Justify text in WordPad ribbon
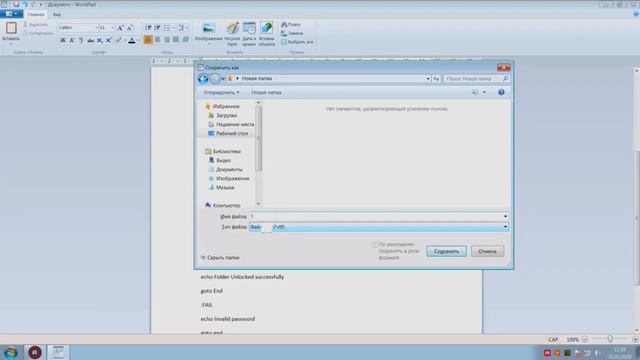Screen dimensions: 640x360 (x=176, y=40)
